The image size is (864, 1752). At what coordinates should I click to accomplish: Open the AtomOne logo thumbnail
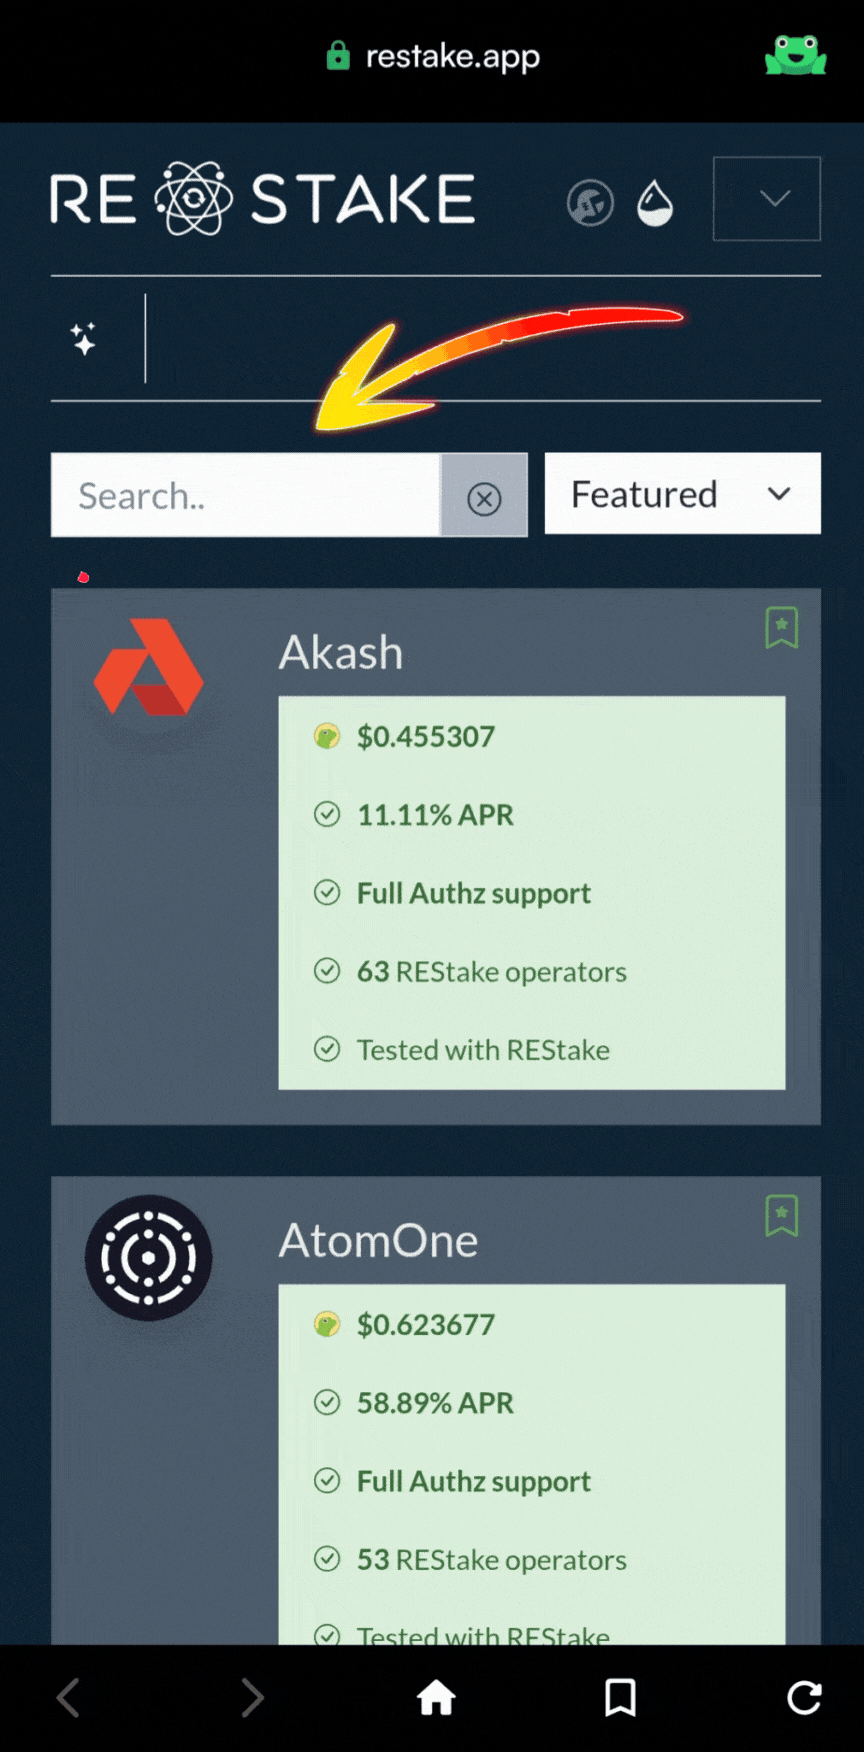point(148,1258)
